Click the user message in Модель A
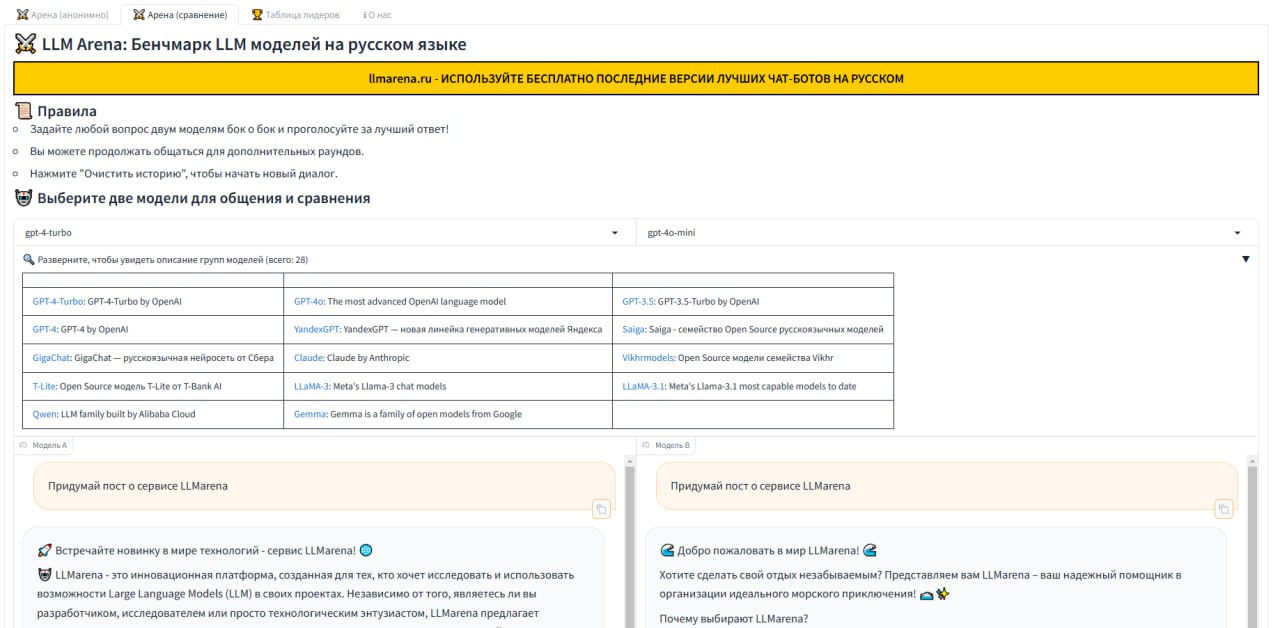The height and width of the screenshot is (628, 1280). [x=325, y=486]
